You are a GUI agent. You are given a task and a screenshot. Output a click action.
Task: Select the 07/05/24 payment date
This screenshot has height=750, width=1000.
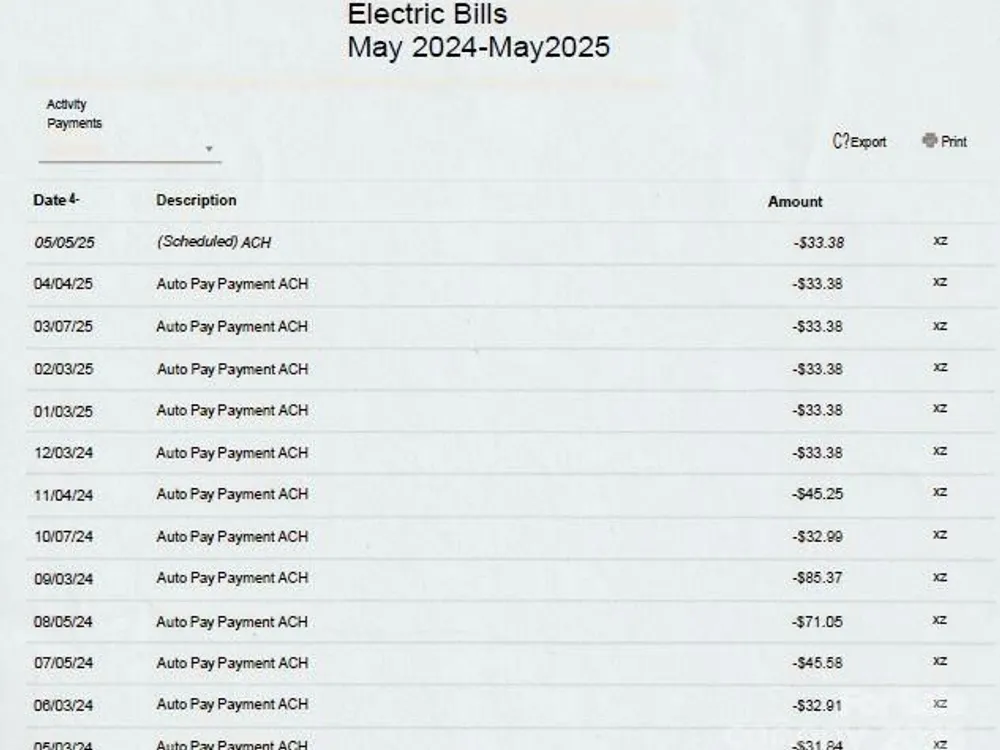(63, 663)
